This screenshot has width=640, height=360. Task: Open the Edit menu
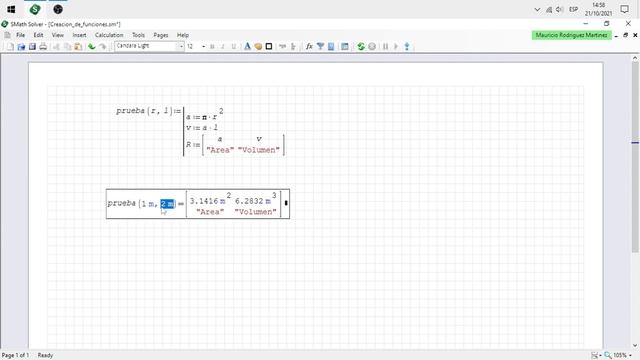(x=38, y=35)
